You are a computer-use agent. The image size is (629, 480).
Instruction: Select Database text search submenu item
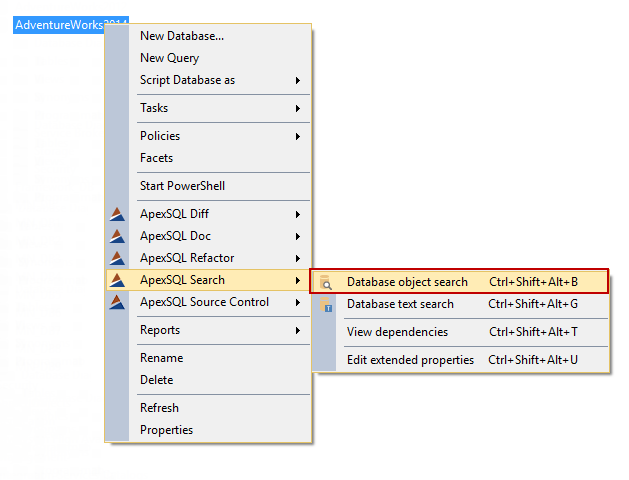tap(461, 304)
